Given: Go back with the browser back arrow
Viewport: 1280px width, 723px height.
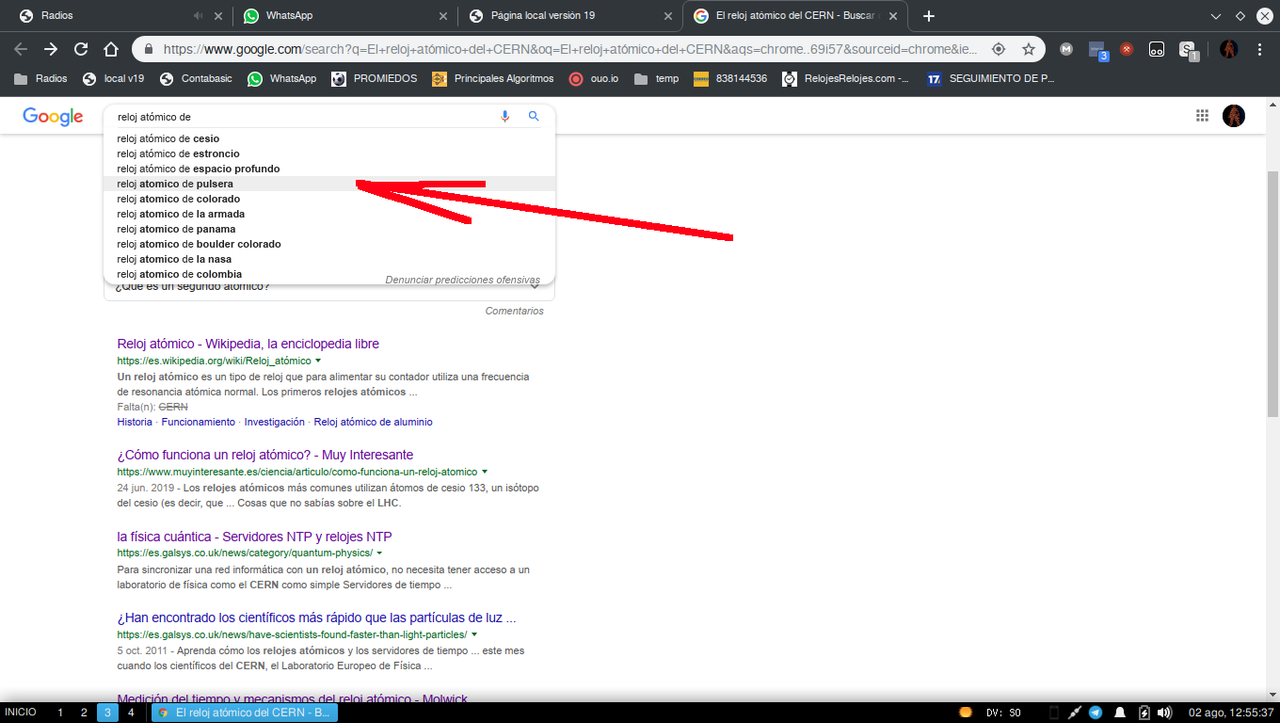Looking at the screenshot, I should pyautogui.click(x=21, y=49).
